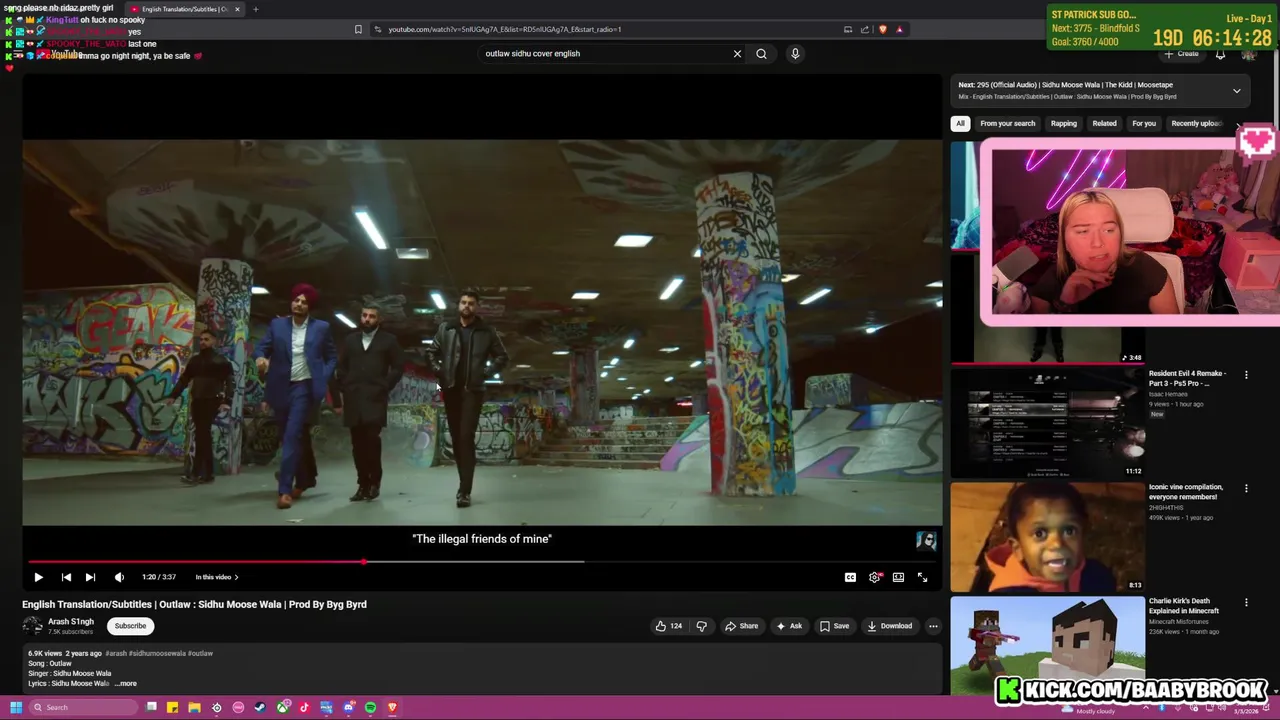Mute the video volume speaker icon
The width and height of the screenshot is (1280, 720).
tap(119, 577)
